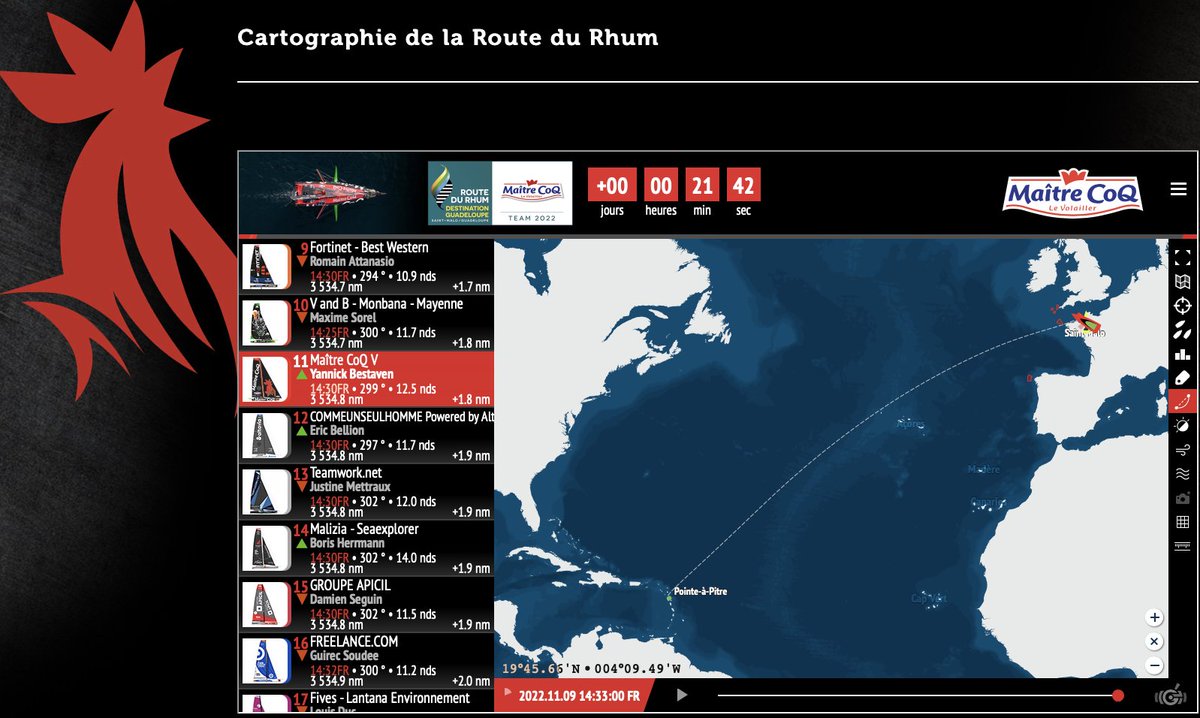Select the eraser tool icon
Viewport: 1200px width, 718px height.
(1182, 378)
